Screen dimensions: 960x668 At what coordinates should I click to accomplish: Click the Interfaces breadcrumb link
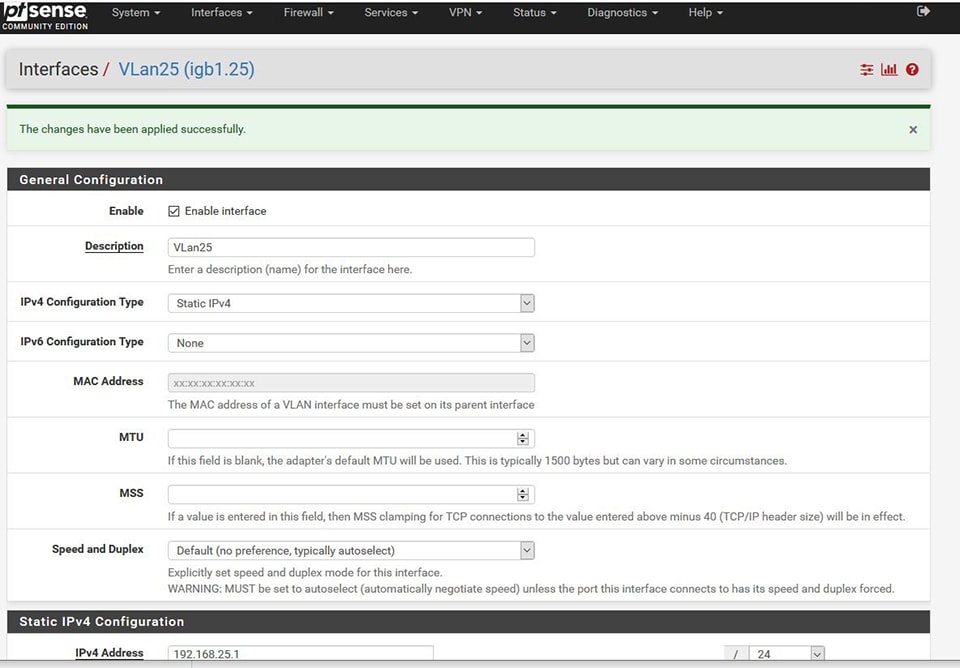[x=58, y=70]
